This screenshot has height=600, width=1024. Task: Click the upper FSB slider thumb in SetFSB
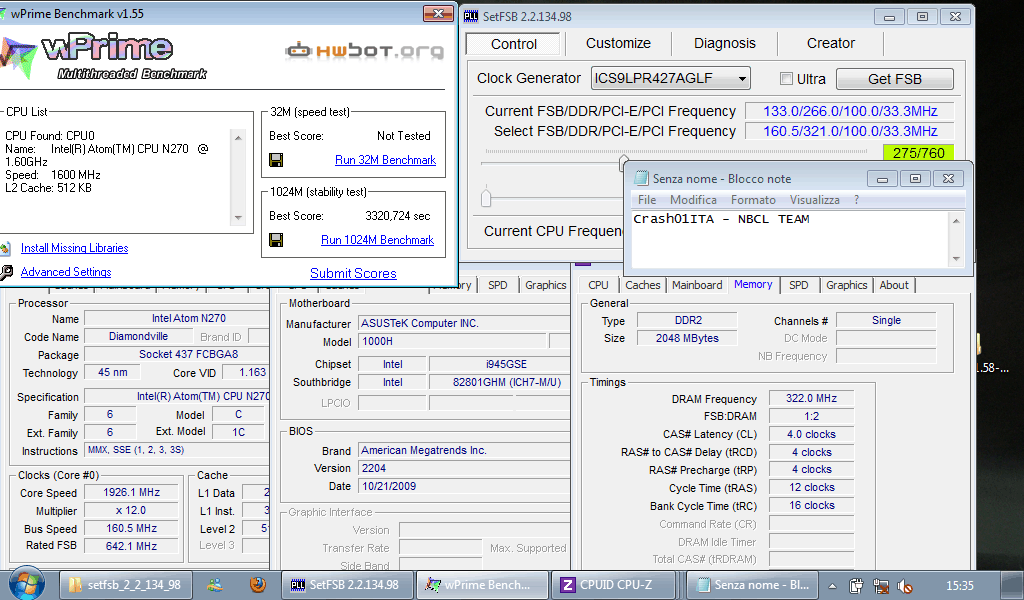click(x=623, y=162)
